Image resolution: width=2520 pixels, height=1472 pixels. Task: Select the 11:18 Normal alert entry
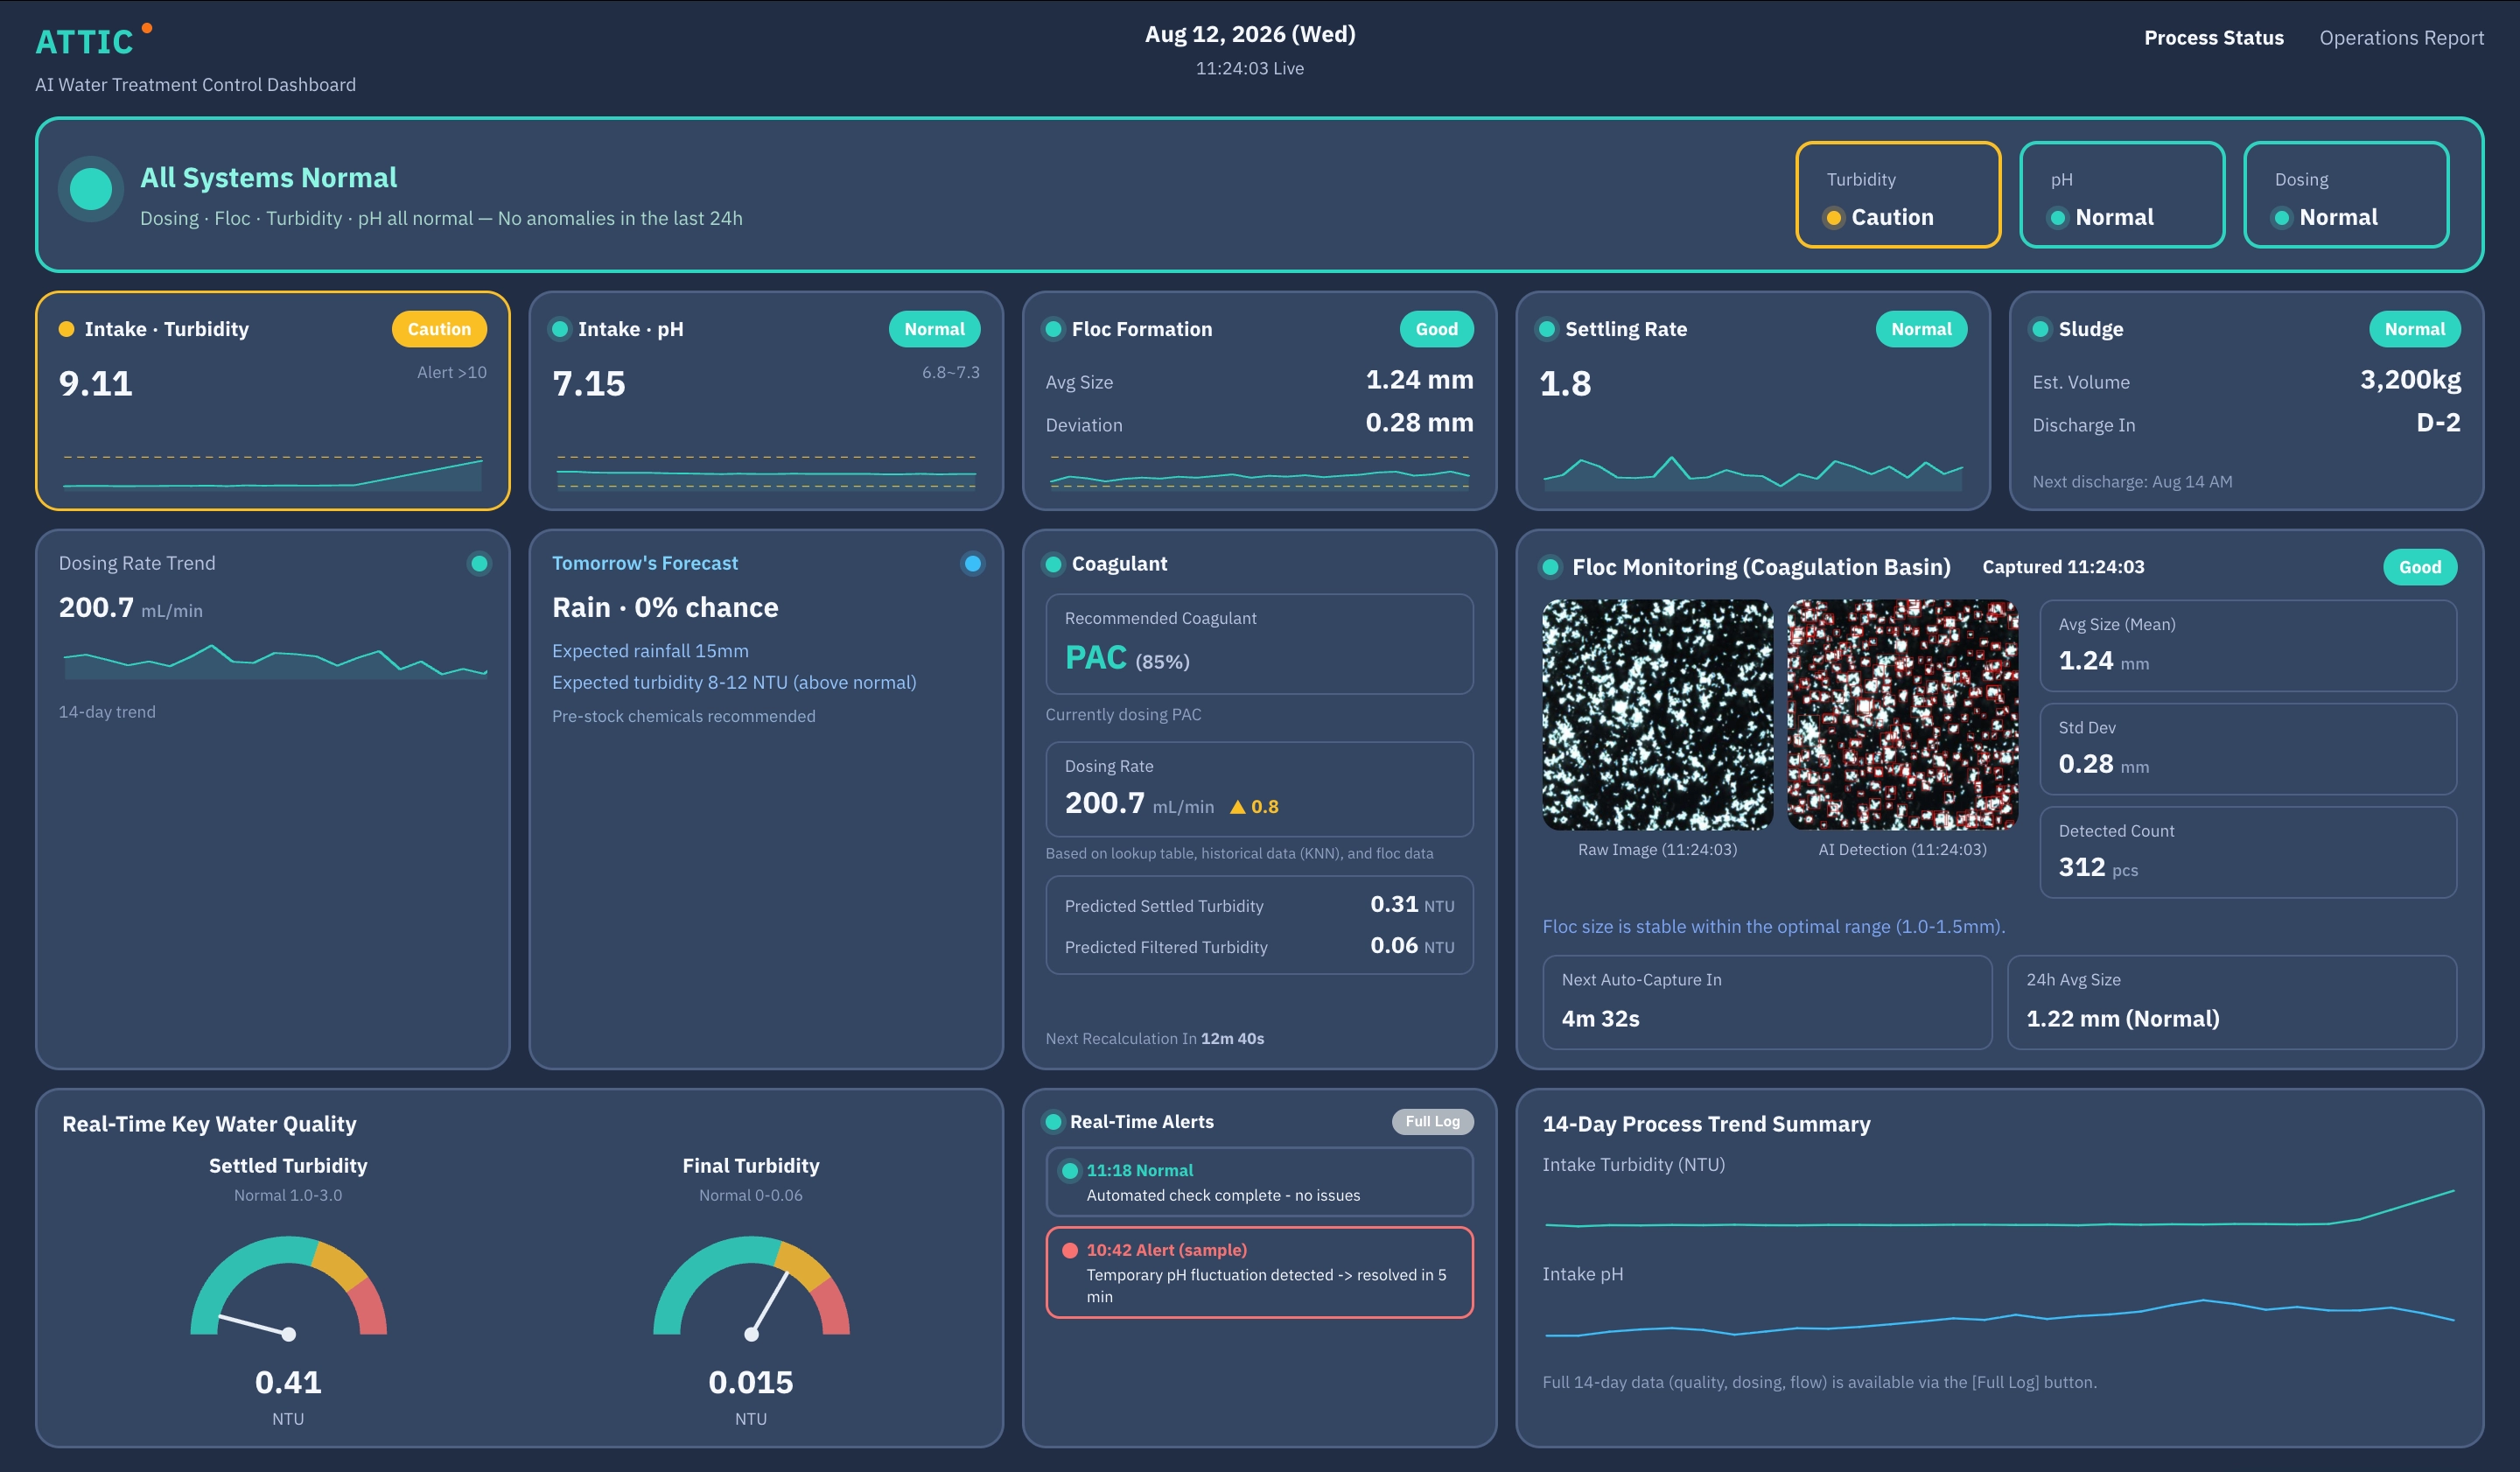[1259, 1182]
